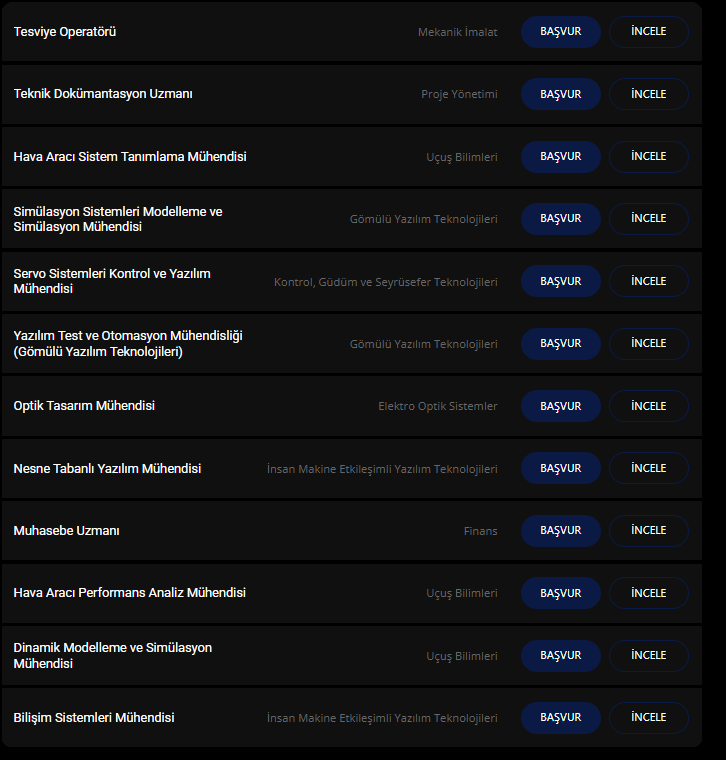Click İNCELE for Bilişim Sistemleri Mühendisi

(x=648, y=718)
